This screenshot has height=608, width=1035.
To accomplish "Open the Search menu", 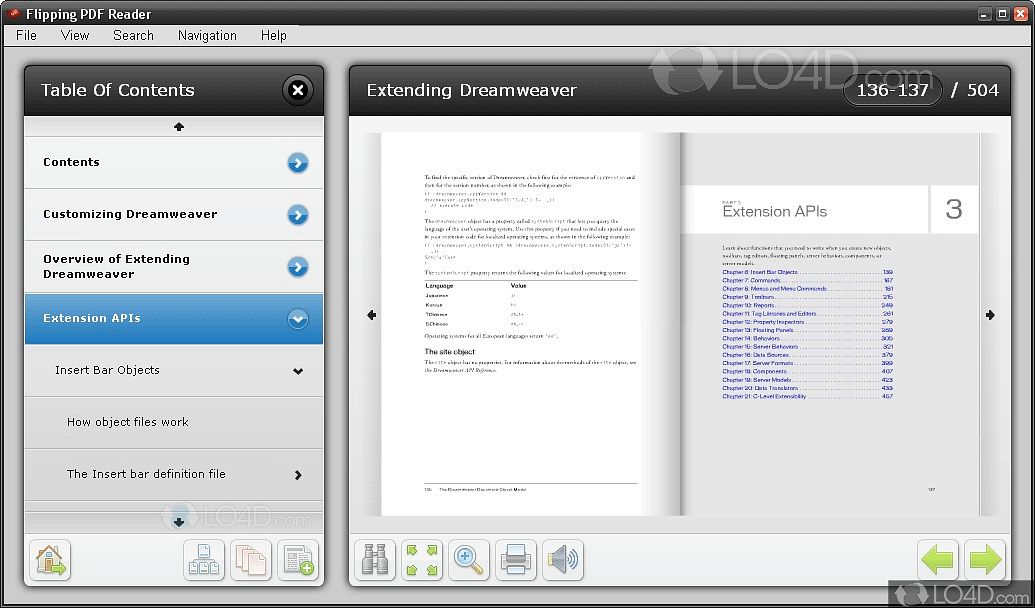I will (133, 35).
